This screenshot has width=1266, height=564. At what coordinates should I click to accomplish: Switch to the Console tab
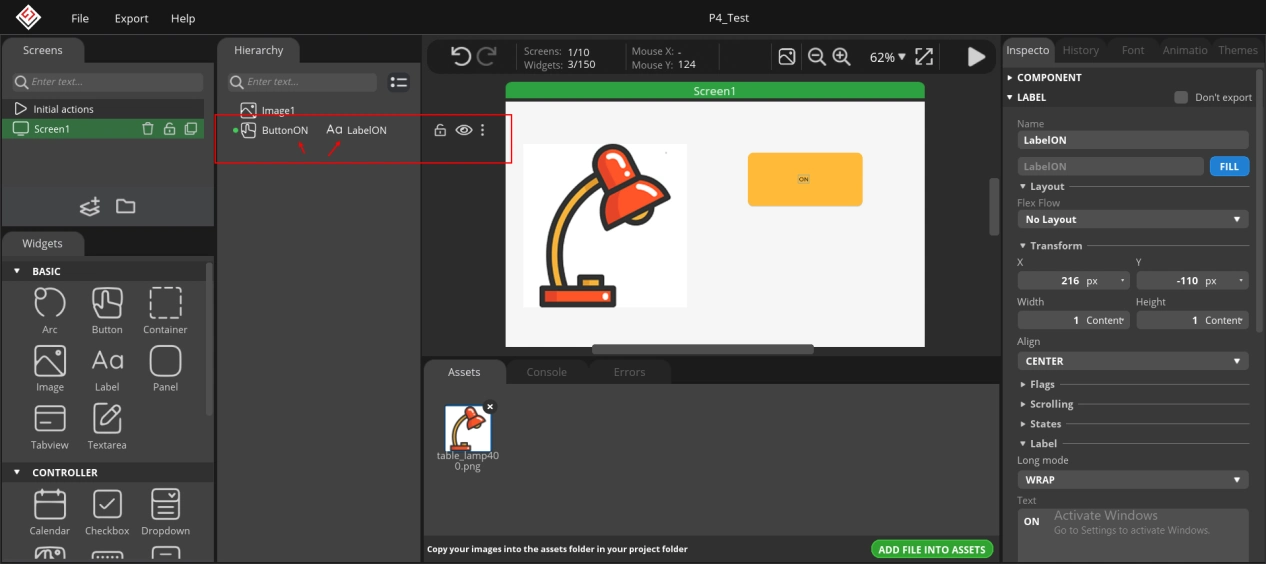click(546, 372)
